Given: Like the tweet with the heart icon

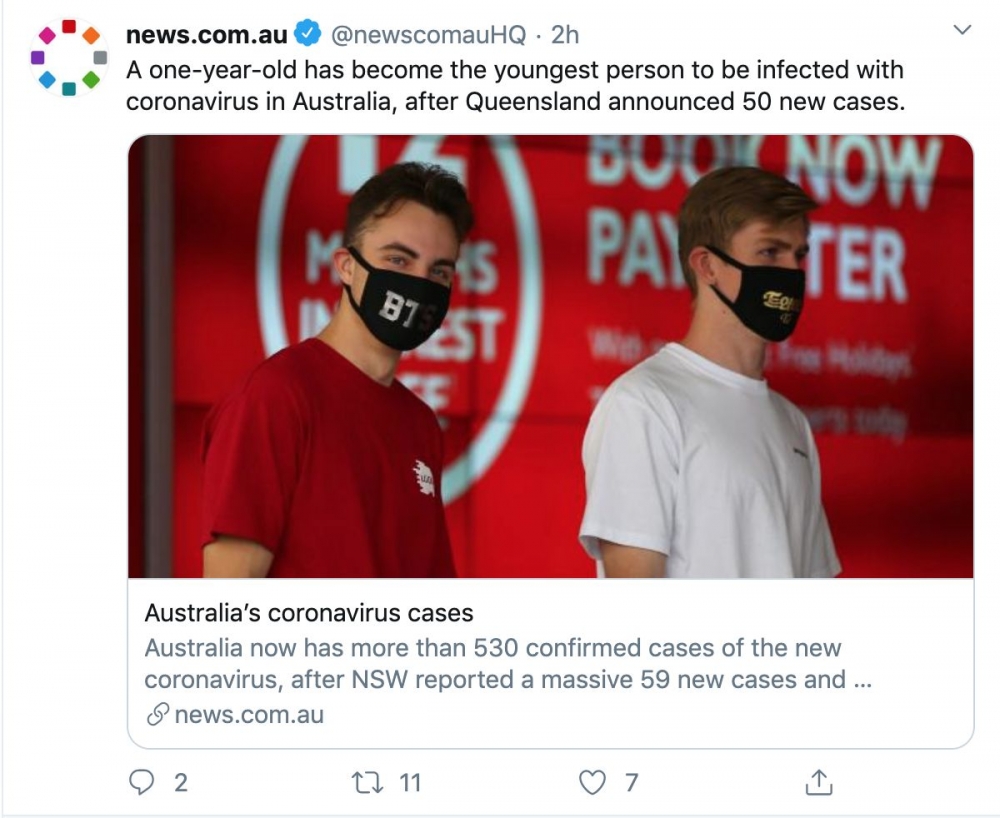Looking at the screenshot, I should pyautogui.click(x=592, y=782).
